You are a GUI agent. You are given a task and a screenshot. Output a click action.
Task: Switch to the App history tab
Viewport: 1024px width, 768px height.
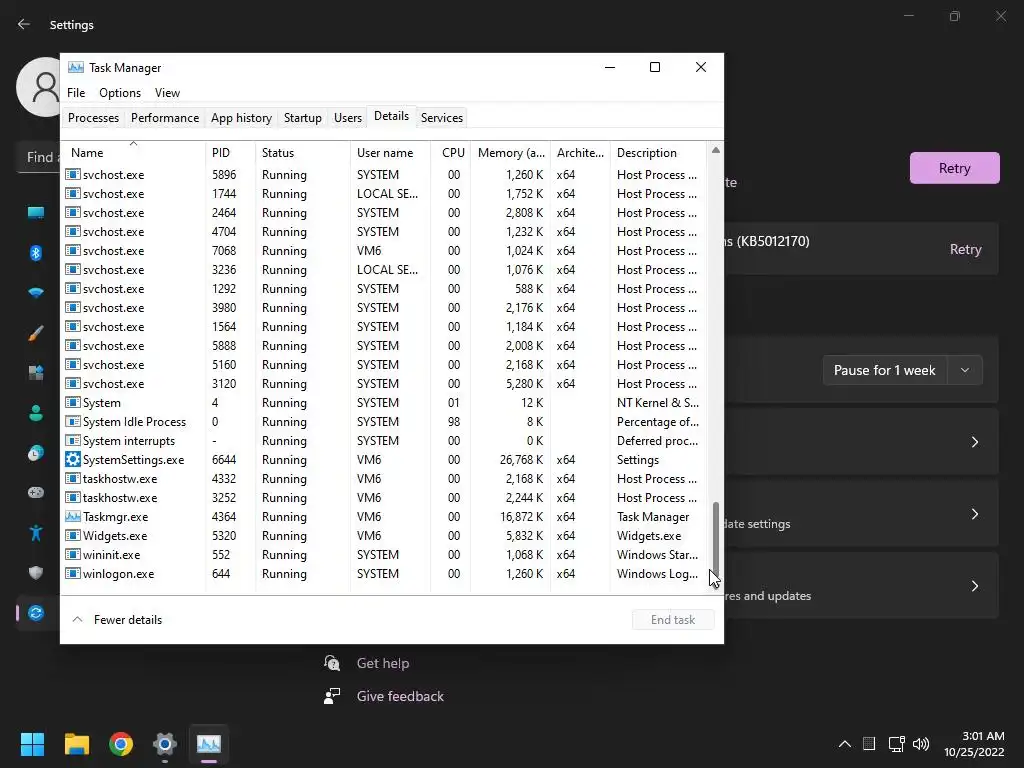pyautogui.click(x=241, y=118)
